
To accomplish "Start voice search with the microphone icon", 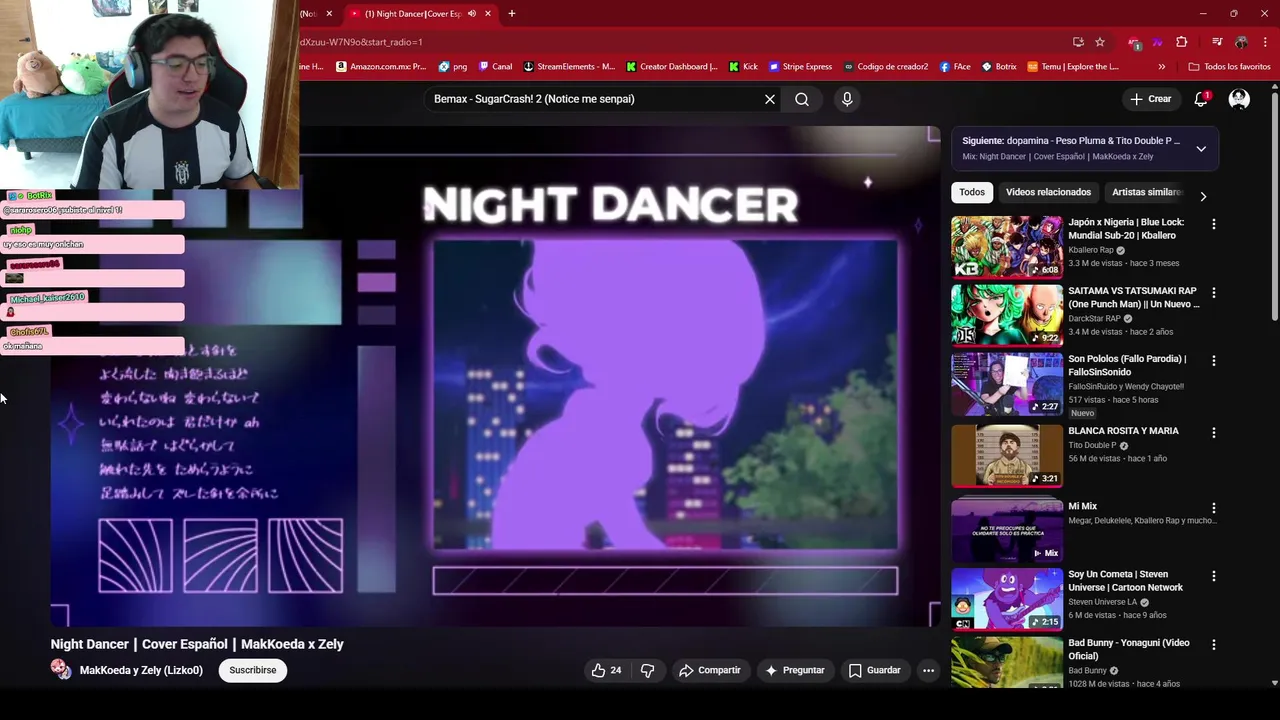I will point(847,99).
